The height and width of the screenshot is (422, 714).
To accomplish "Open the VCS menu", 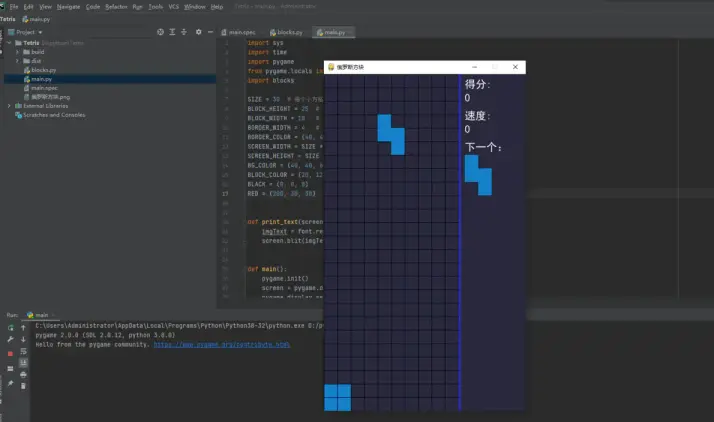I will tap(173, 7).
